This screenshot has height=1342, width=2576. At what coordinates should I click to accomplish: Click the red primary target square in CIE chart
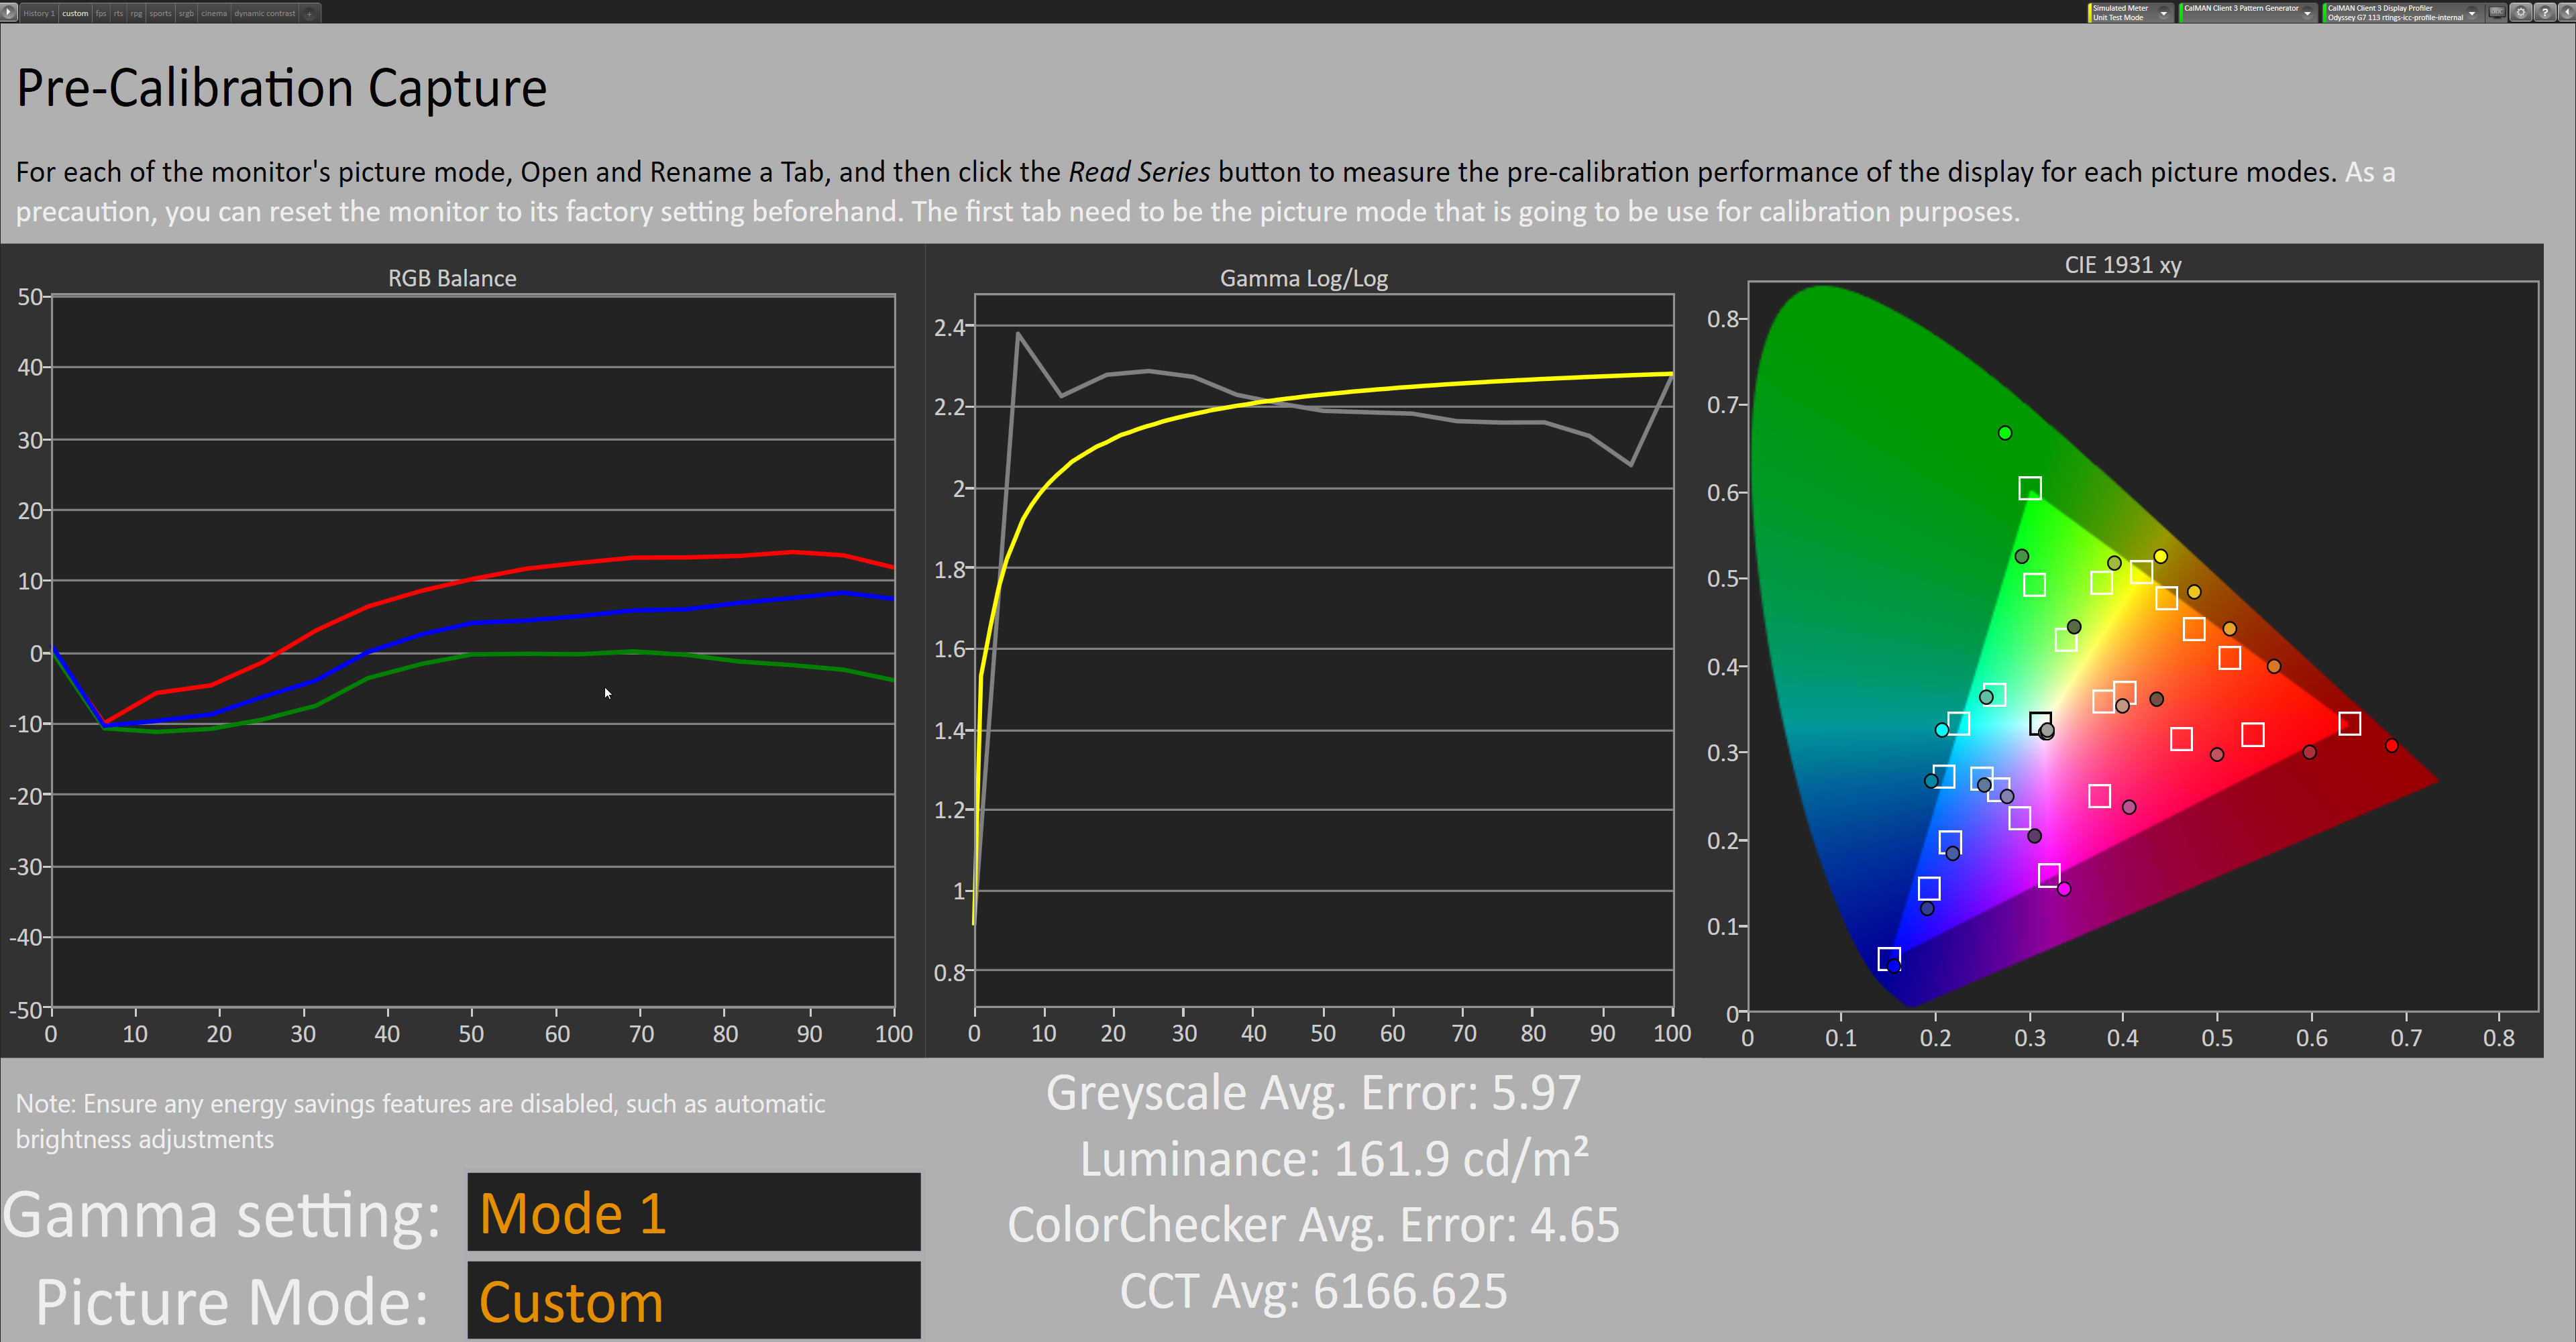(x=2349, y=723)
